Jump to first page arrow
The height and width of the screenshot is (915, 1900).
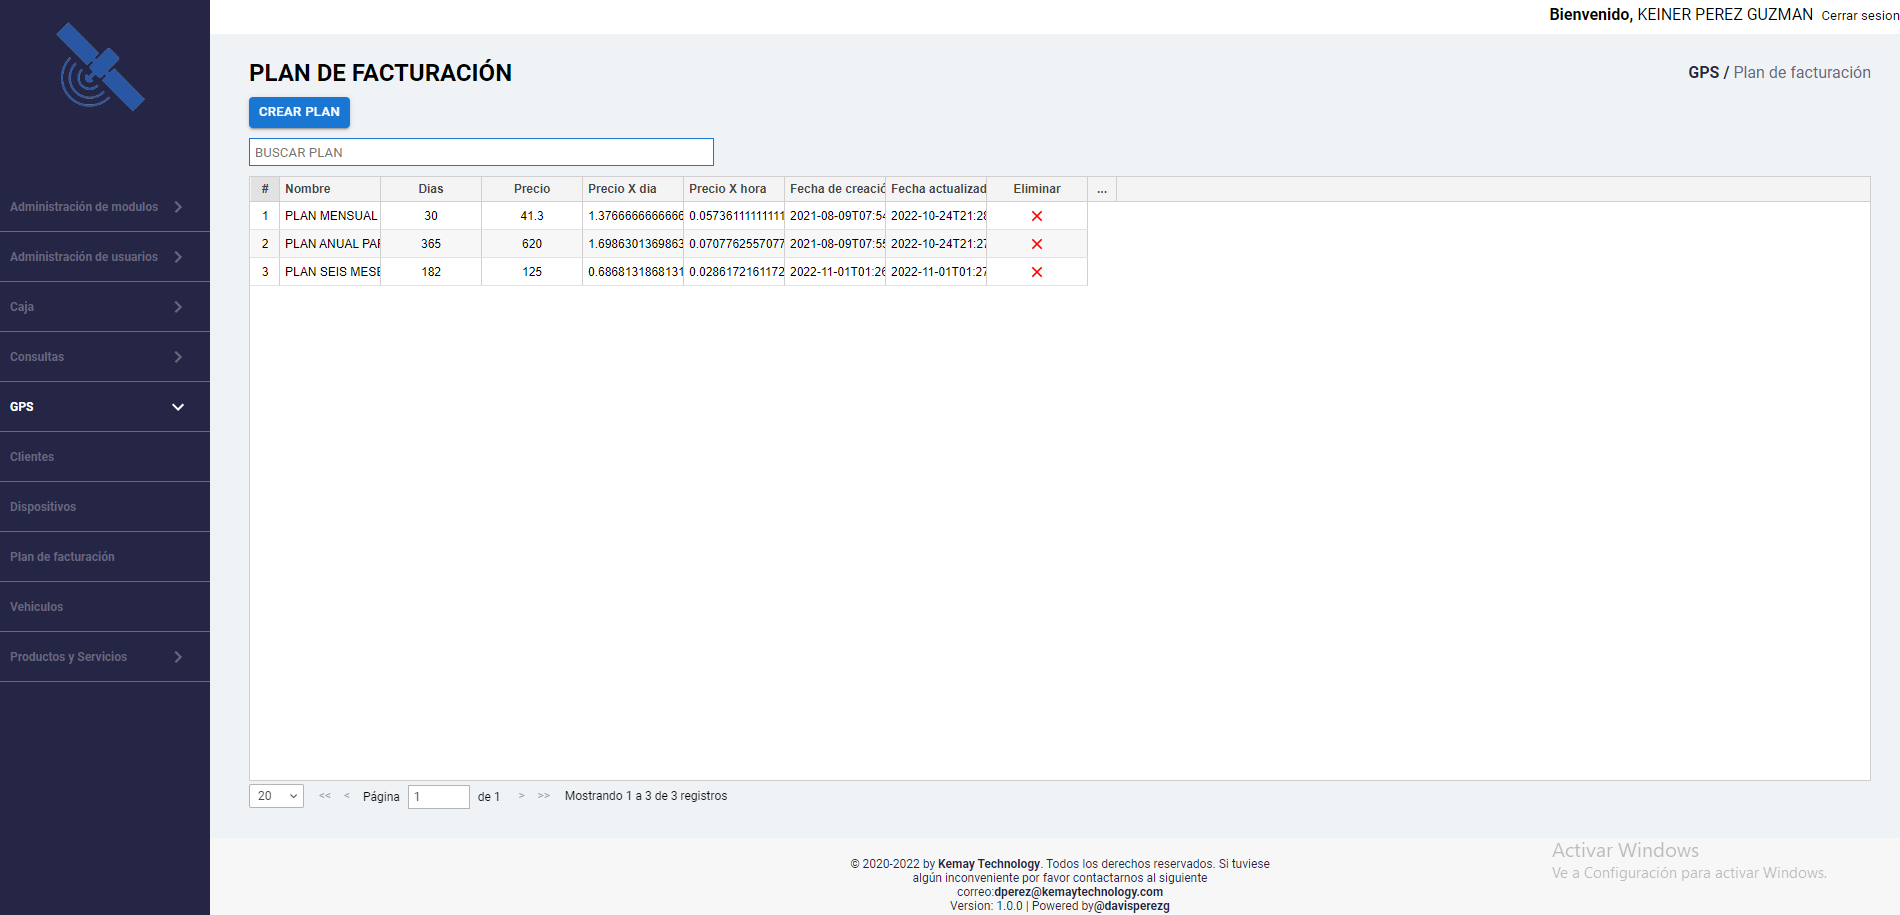[325, 796]
